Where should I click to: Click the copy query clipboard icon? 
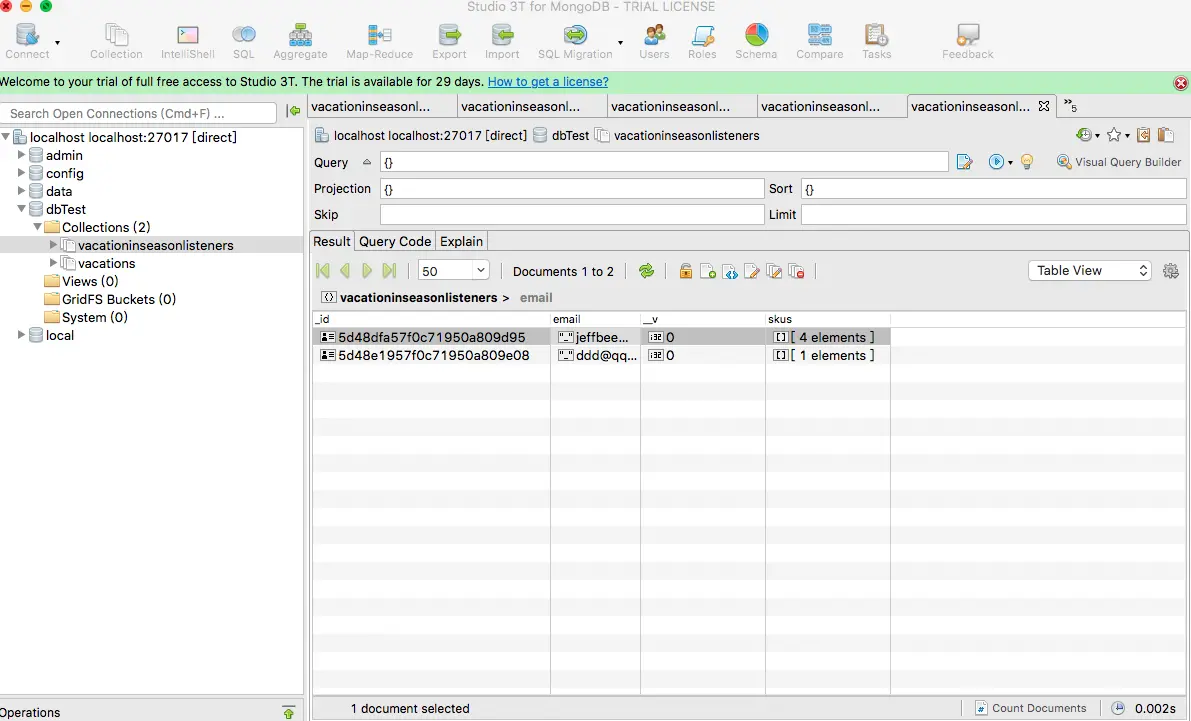click(x=1166, y=135)
